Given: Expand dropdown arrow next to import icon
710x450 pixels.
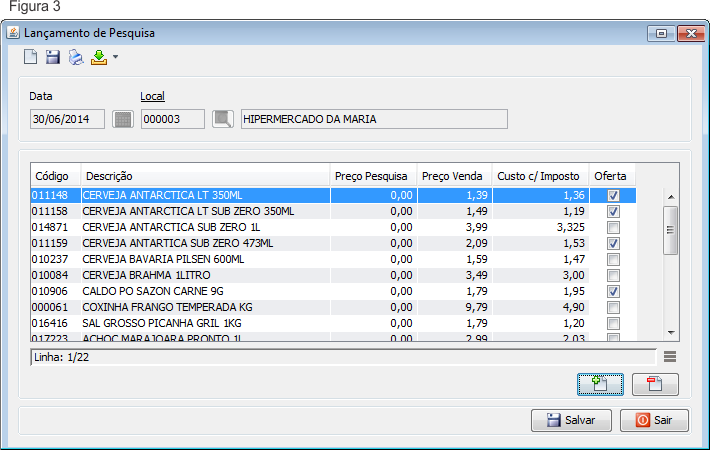Looking at the screenshot, I should (x=115, y=58).
